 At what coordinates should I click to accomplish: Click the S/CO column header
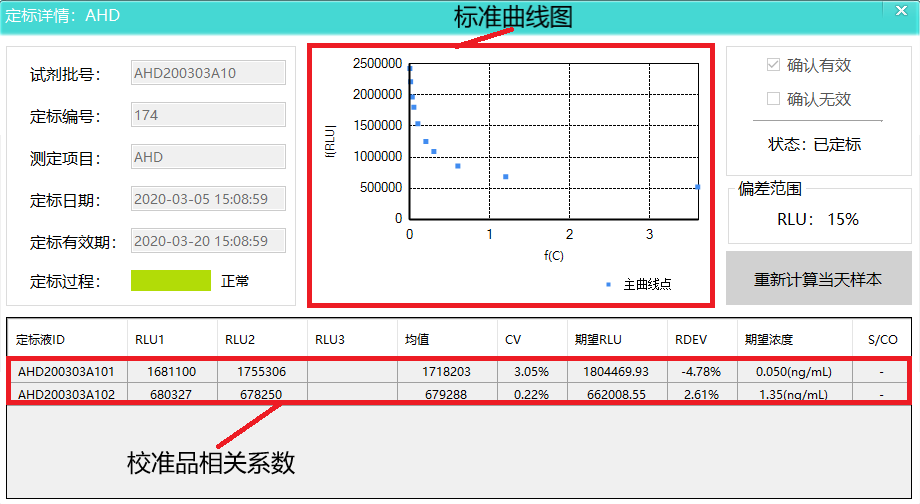[882, 339]
